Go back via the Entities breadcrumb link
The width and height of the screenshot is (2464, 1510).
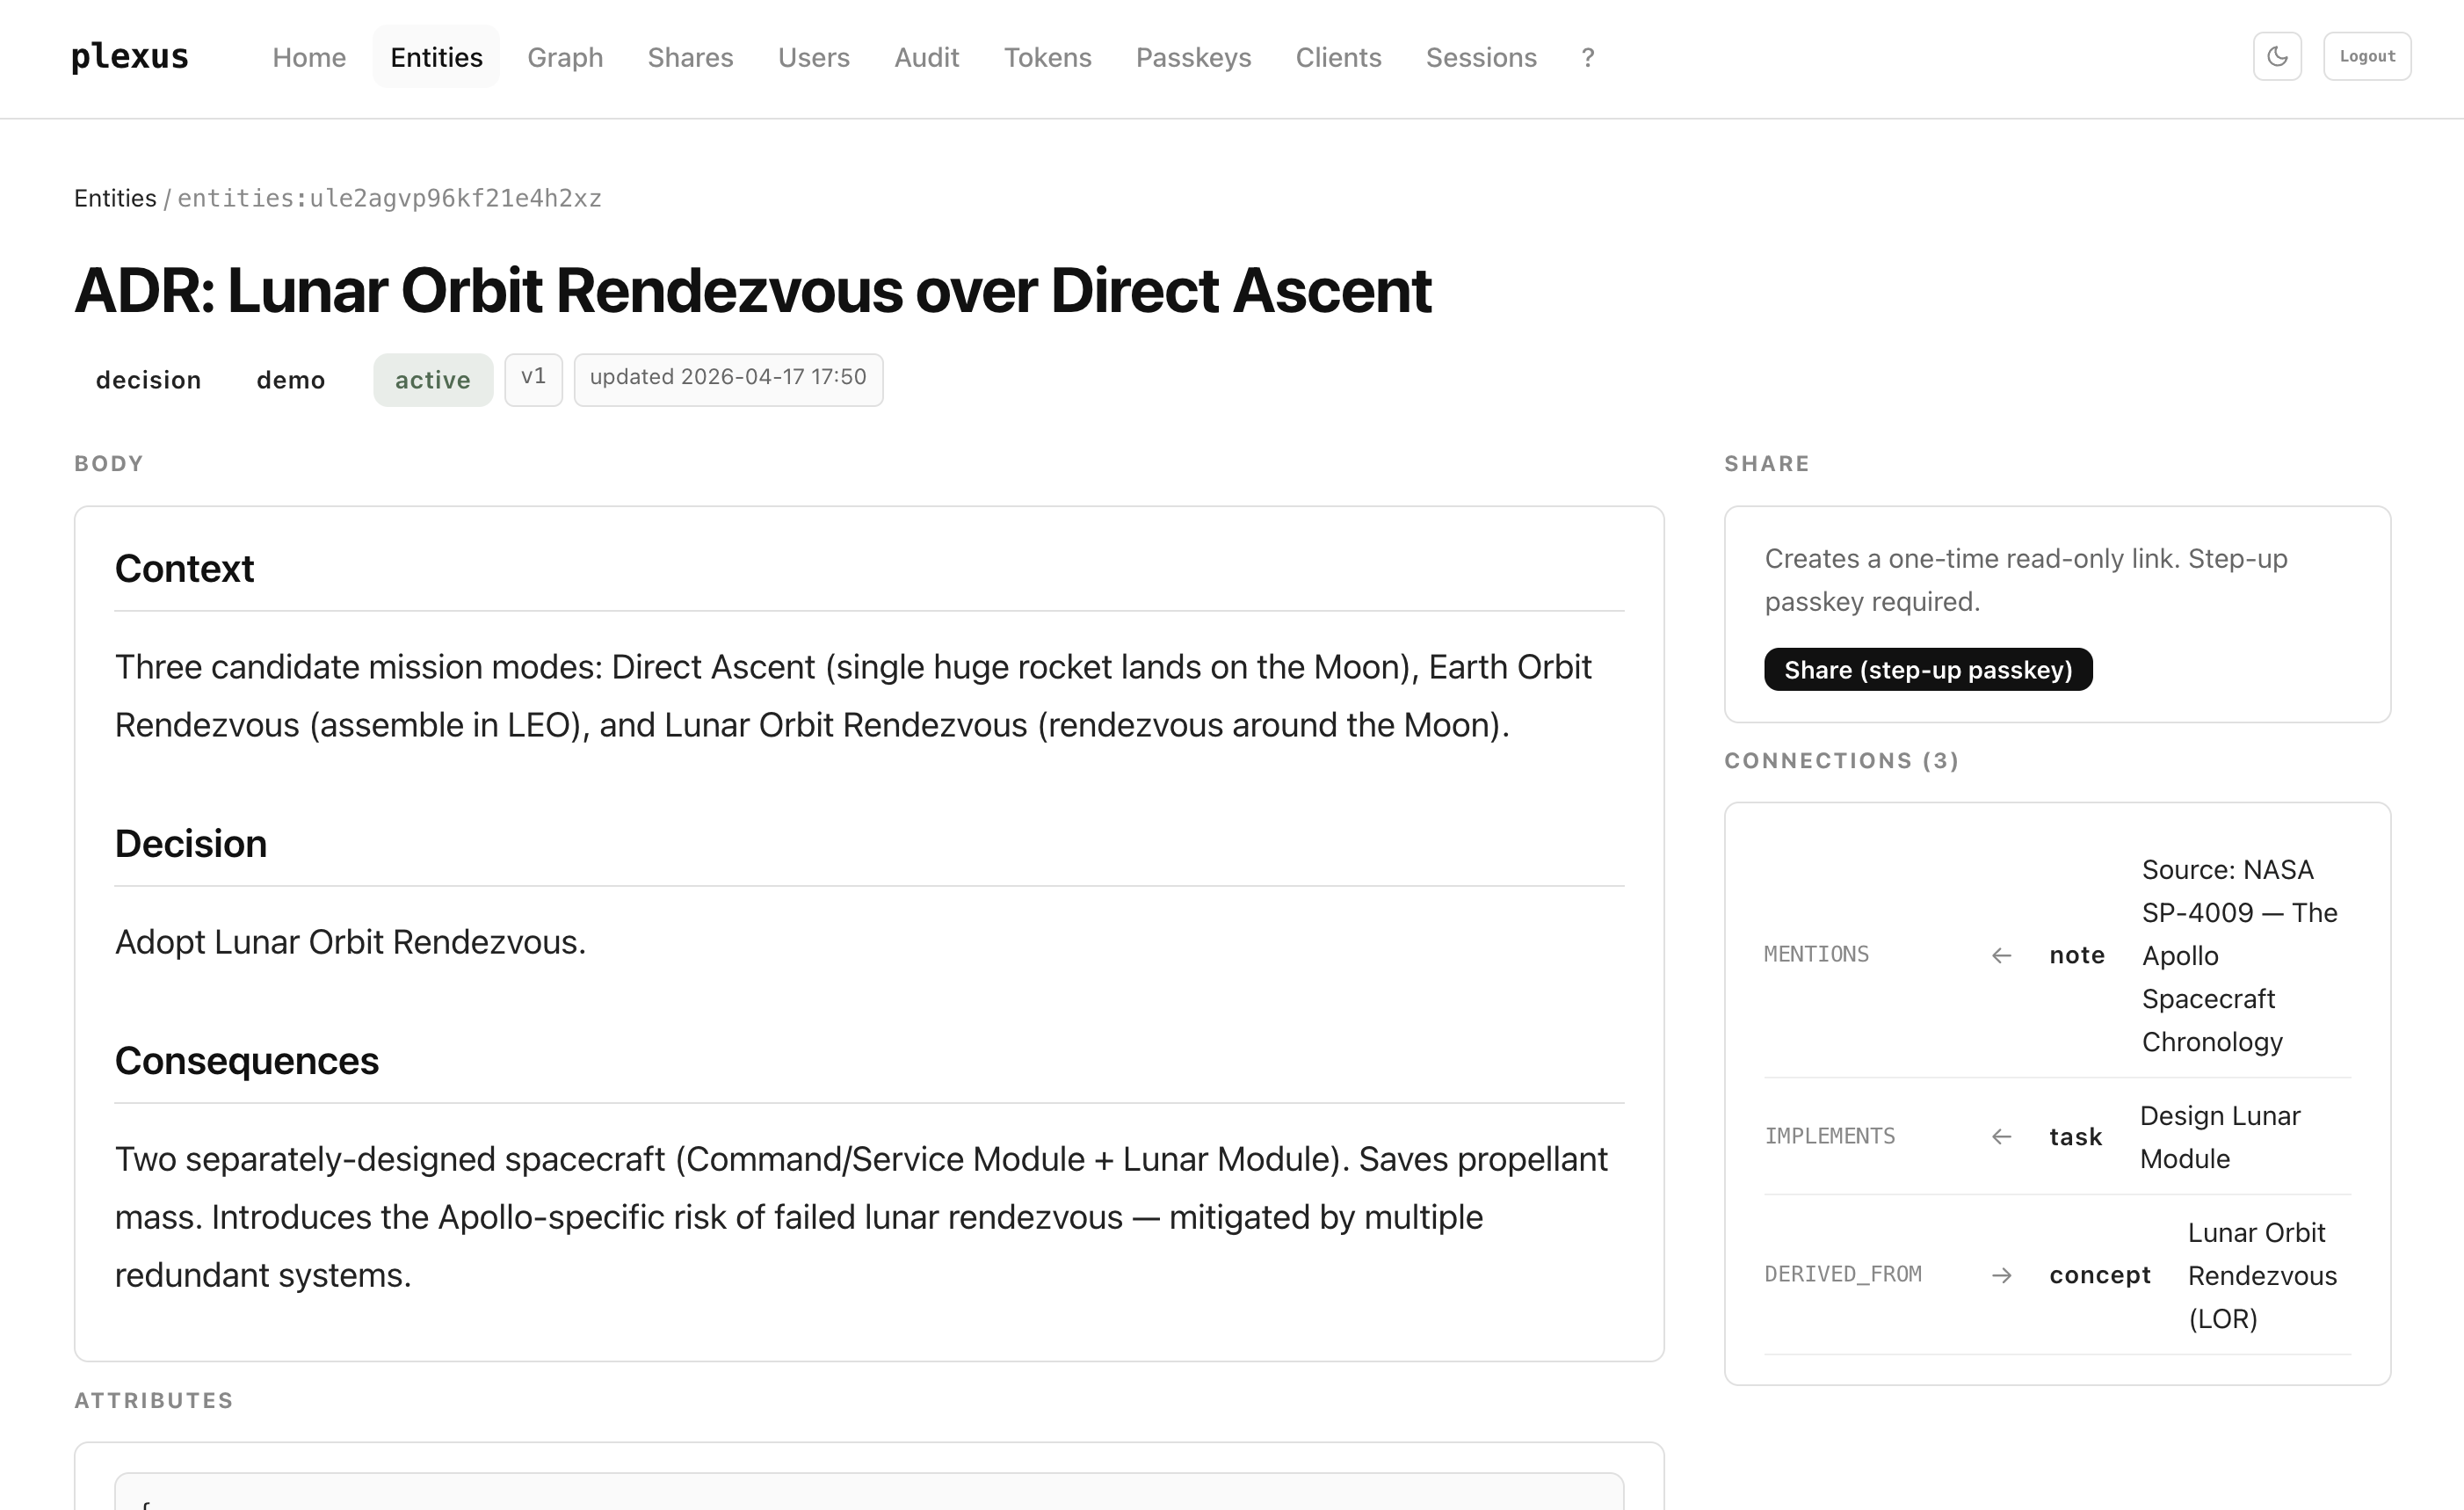(x=114, y=198)
